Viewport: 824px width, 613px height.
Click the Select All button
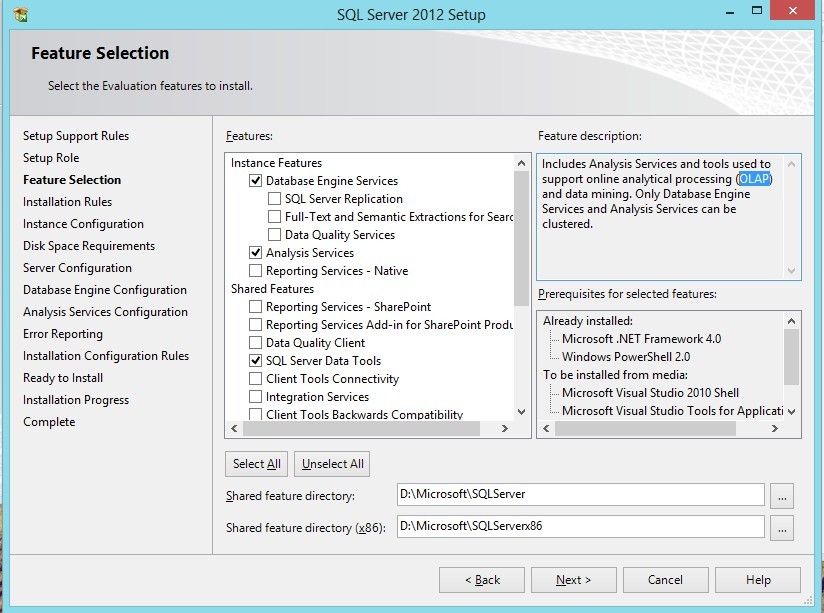(256, 464)
